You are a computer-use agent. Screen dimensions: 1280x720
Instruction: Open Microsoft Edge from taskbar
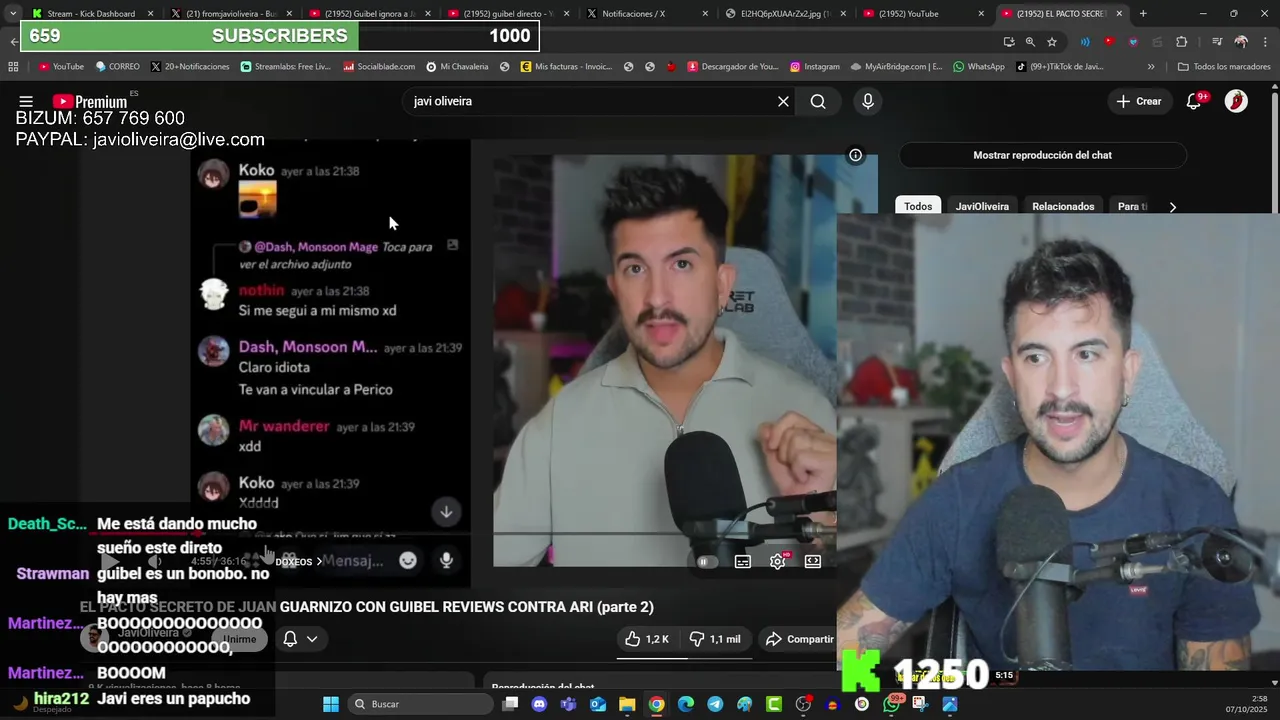pyautogui.click(x=686, y=704)
